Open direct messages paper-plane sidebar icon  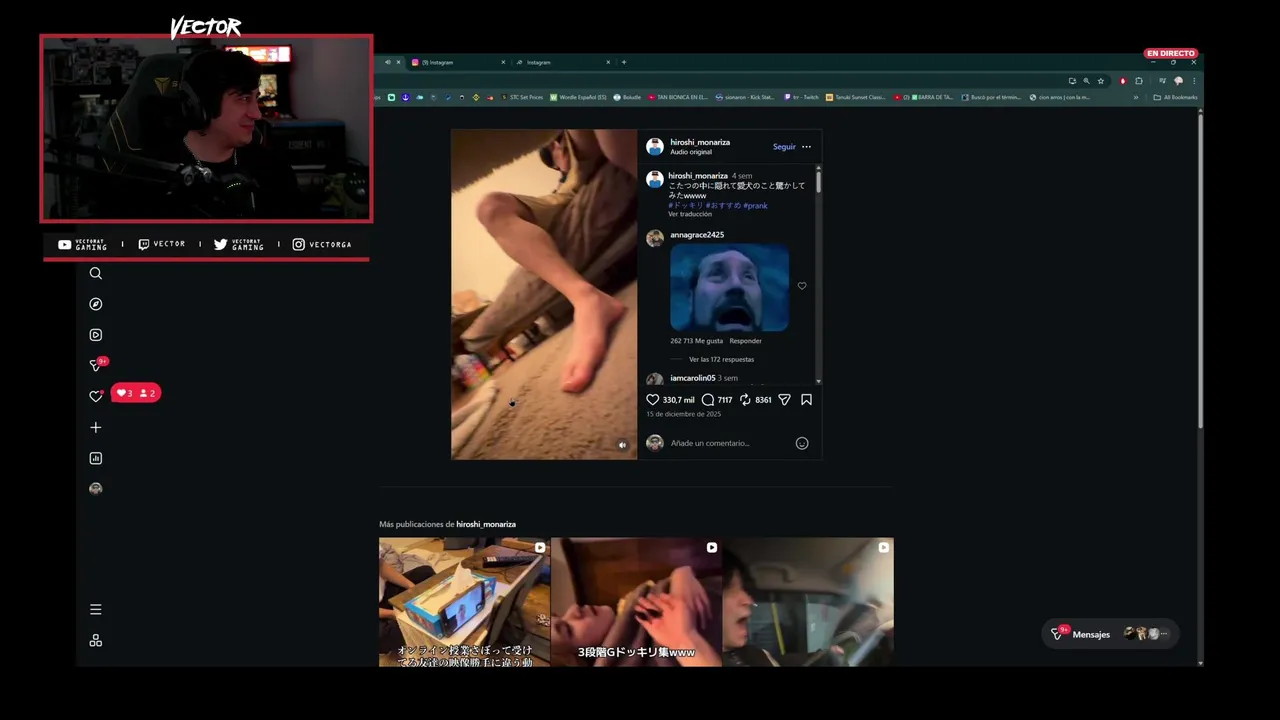point(96,365)
